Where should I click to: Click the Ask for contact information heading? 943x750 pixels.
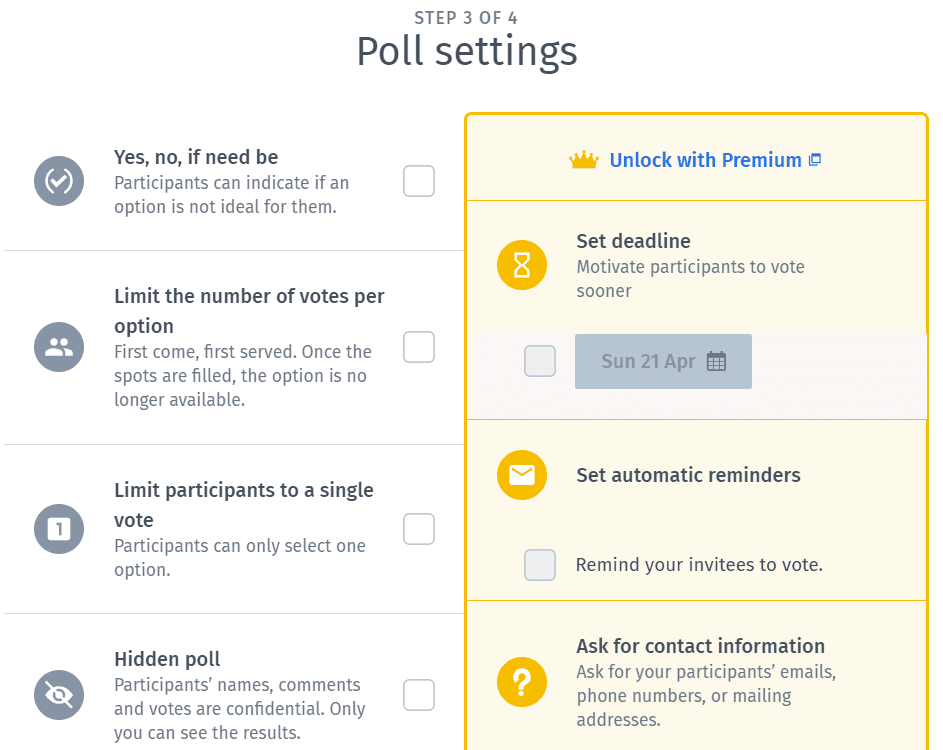701,646
